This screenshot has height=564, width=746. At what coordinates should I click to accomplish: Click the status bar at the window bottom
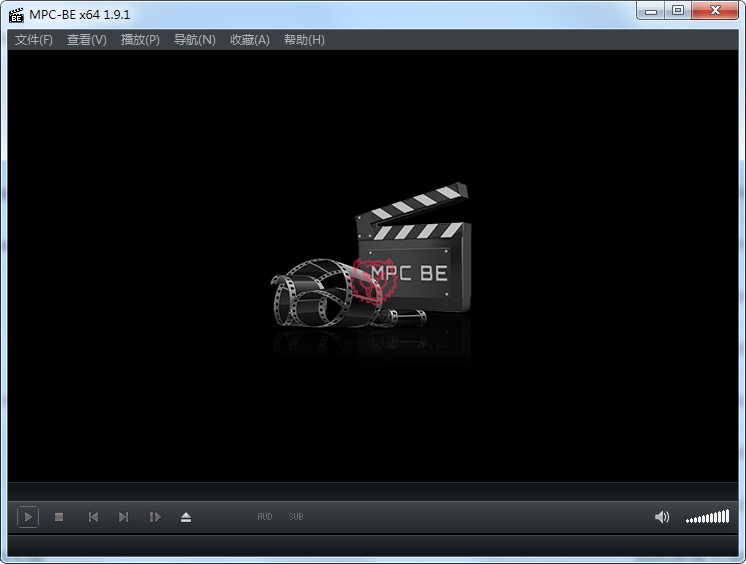pyautogui.click(x=373, y=545)
